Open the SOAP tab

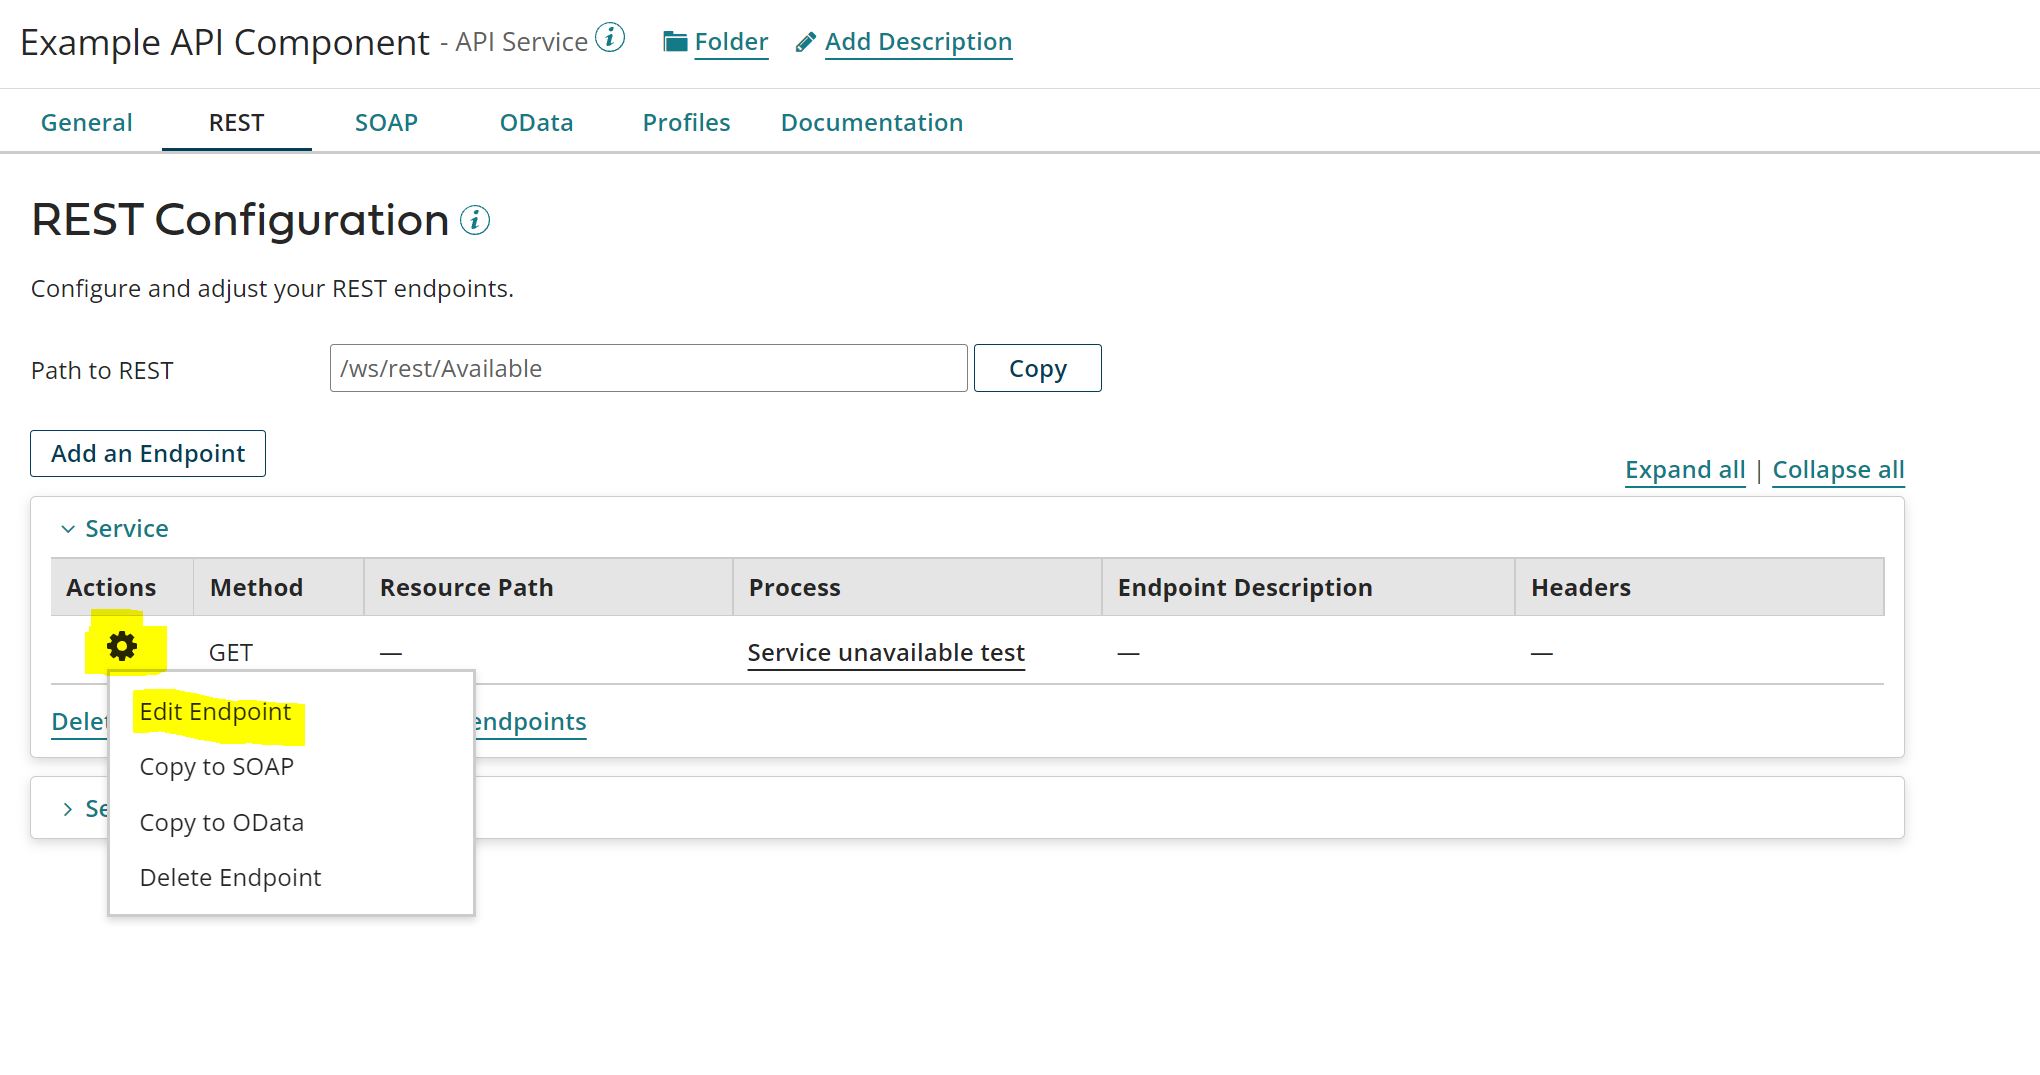[x=386, y=123]
